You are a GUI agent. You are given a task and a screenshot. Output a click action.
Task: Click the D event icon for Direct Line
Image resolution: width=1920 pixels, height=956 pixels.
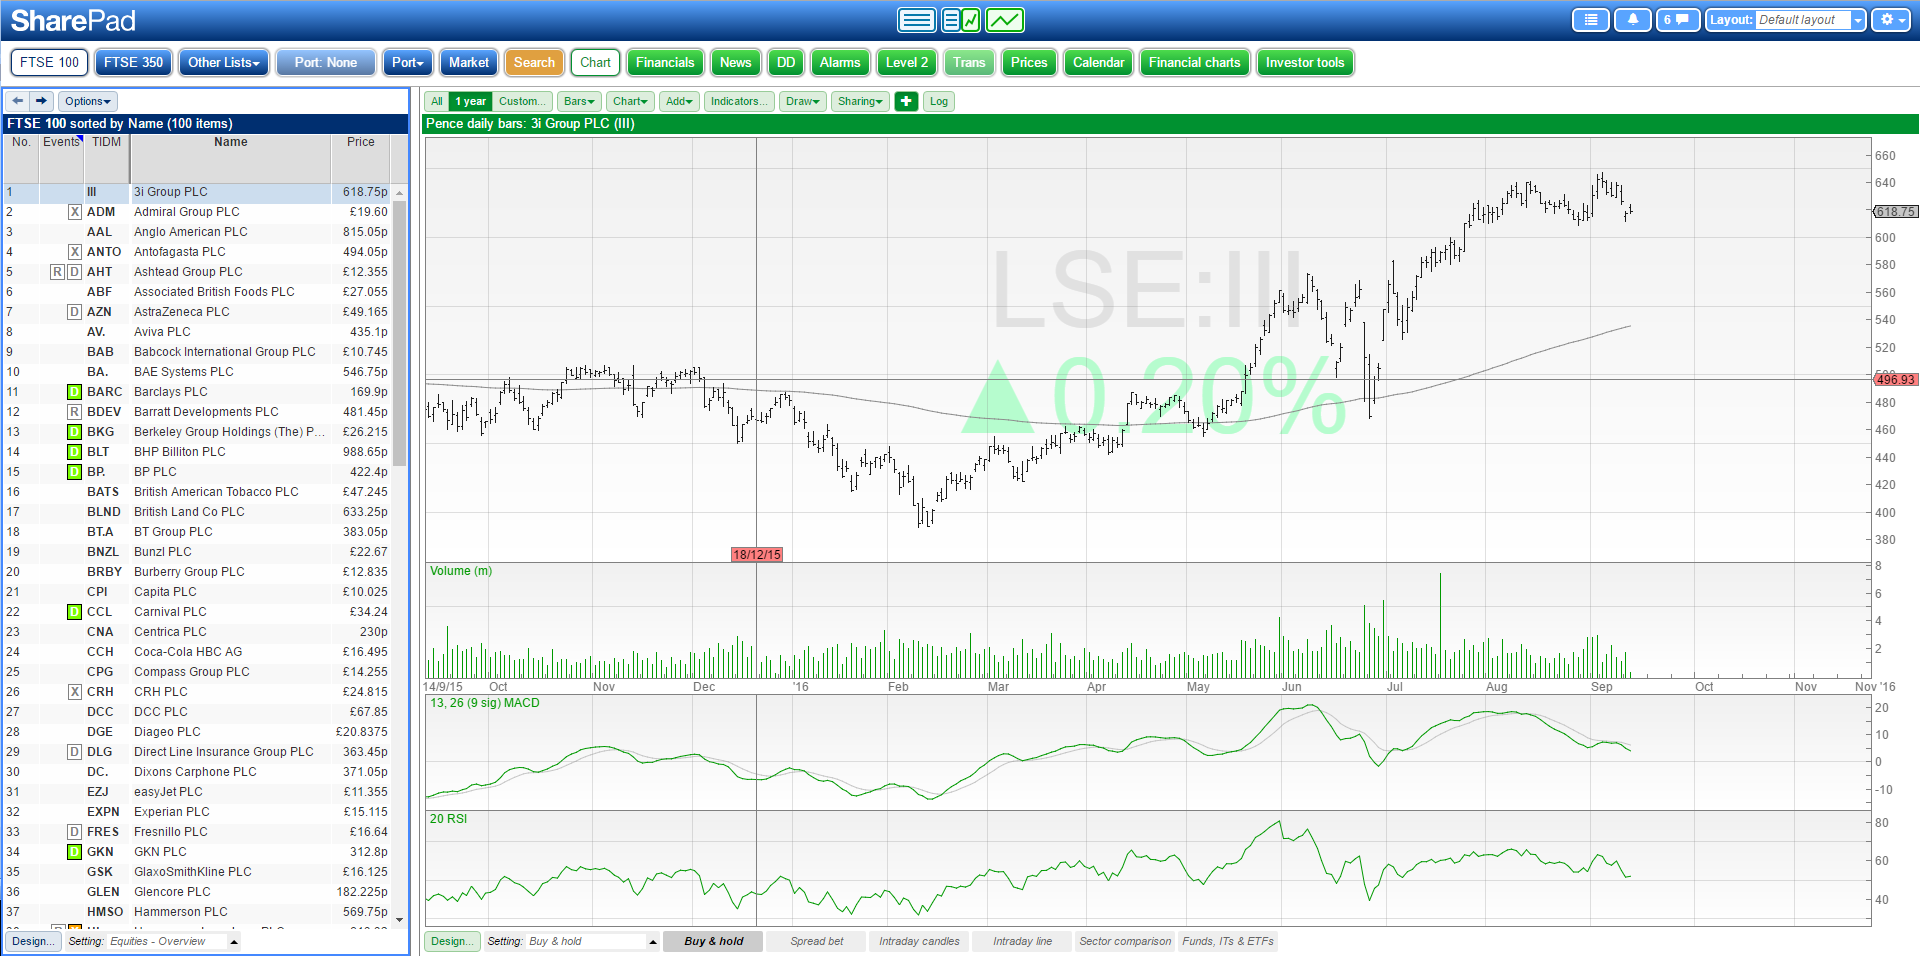tap(74, 752)
